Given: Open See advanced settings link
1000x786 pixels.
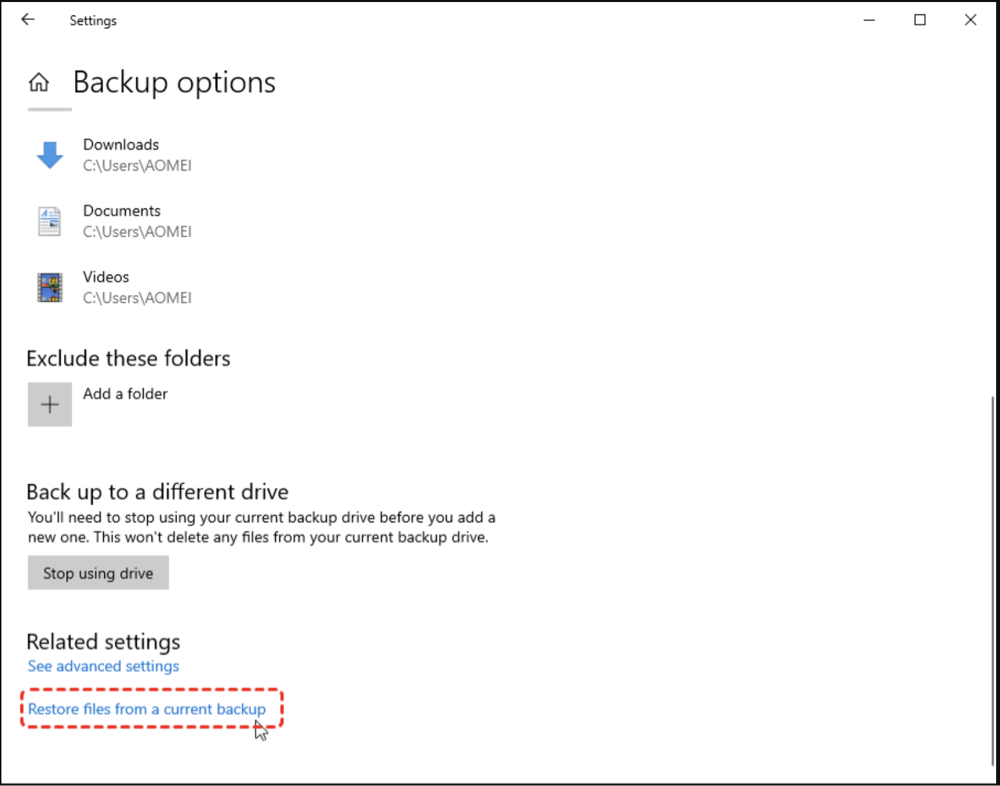Looking at the screenshot, I should (x=103, y=666).
